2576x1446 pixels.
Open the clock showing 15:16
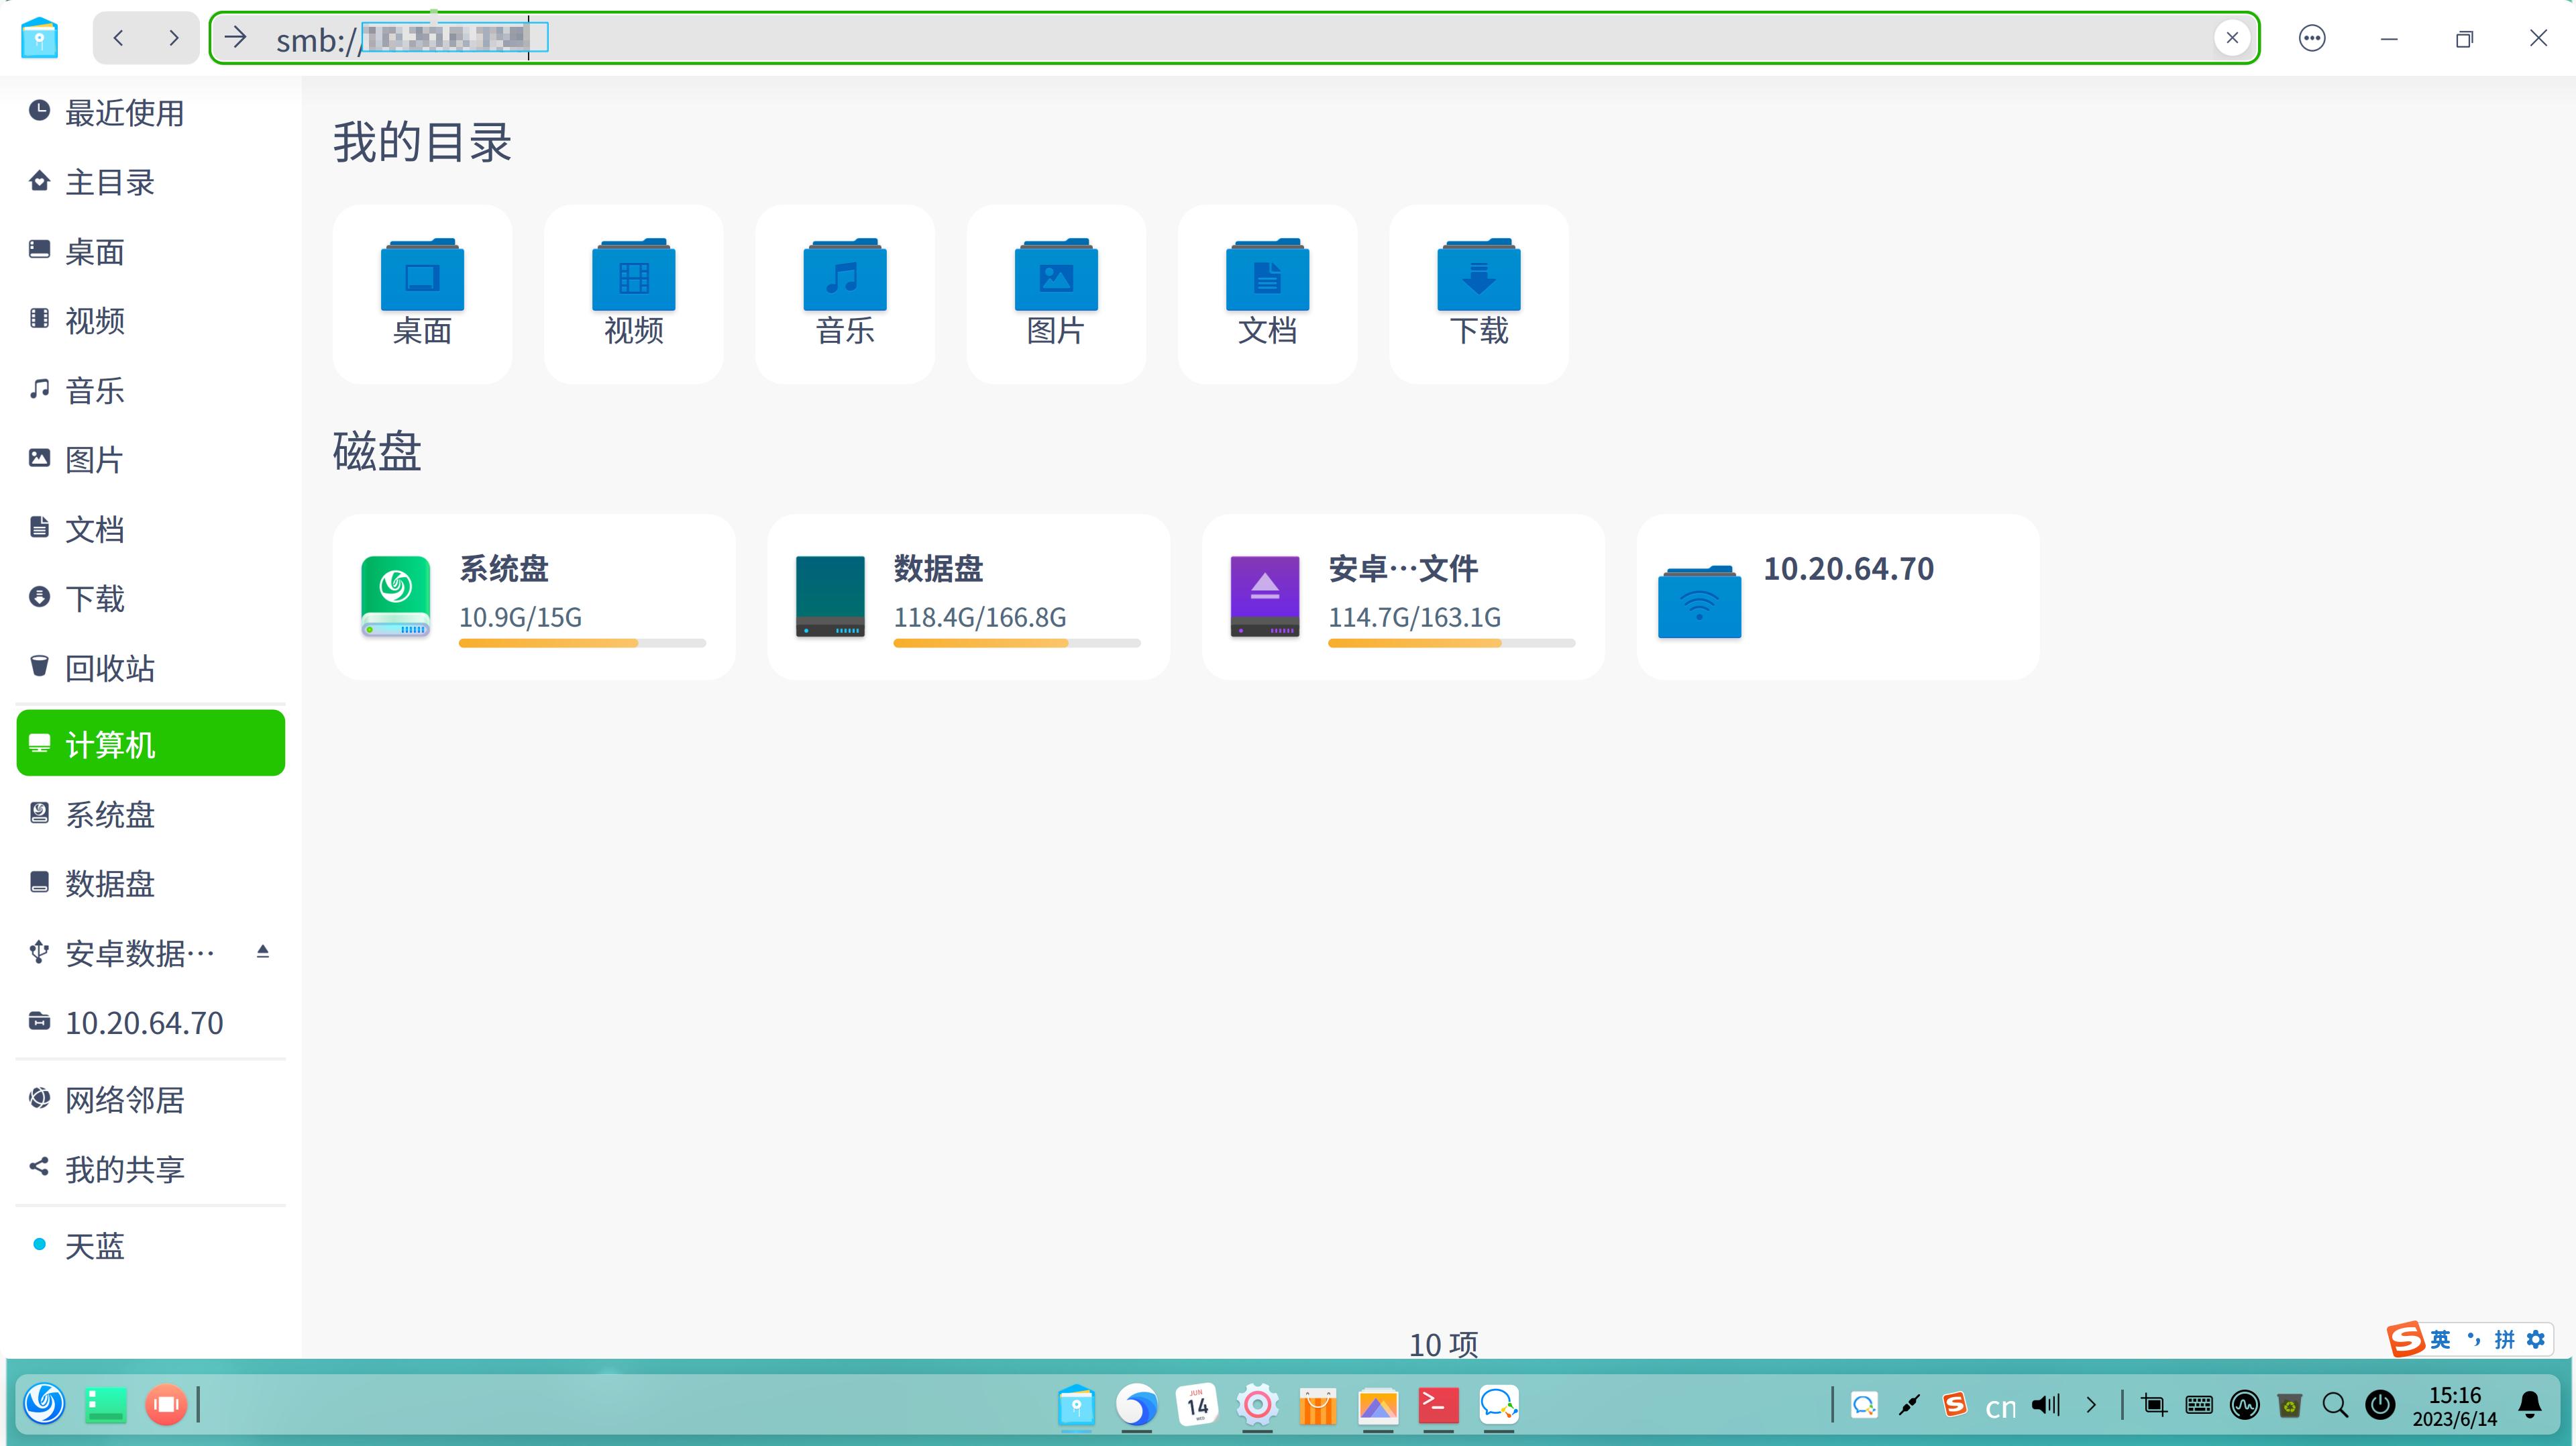pyautogui.click(x=2455, y=1406)
